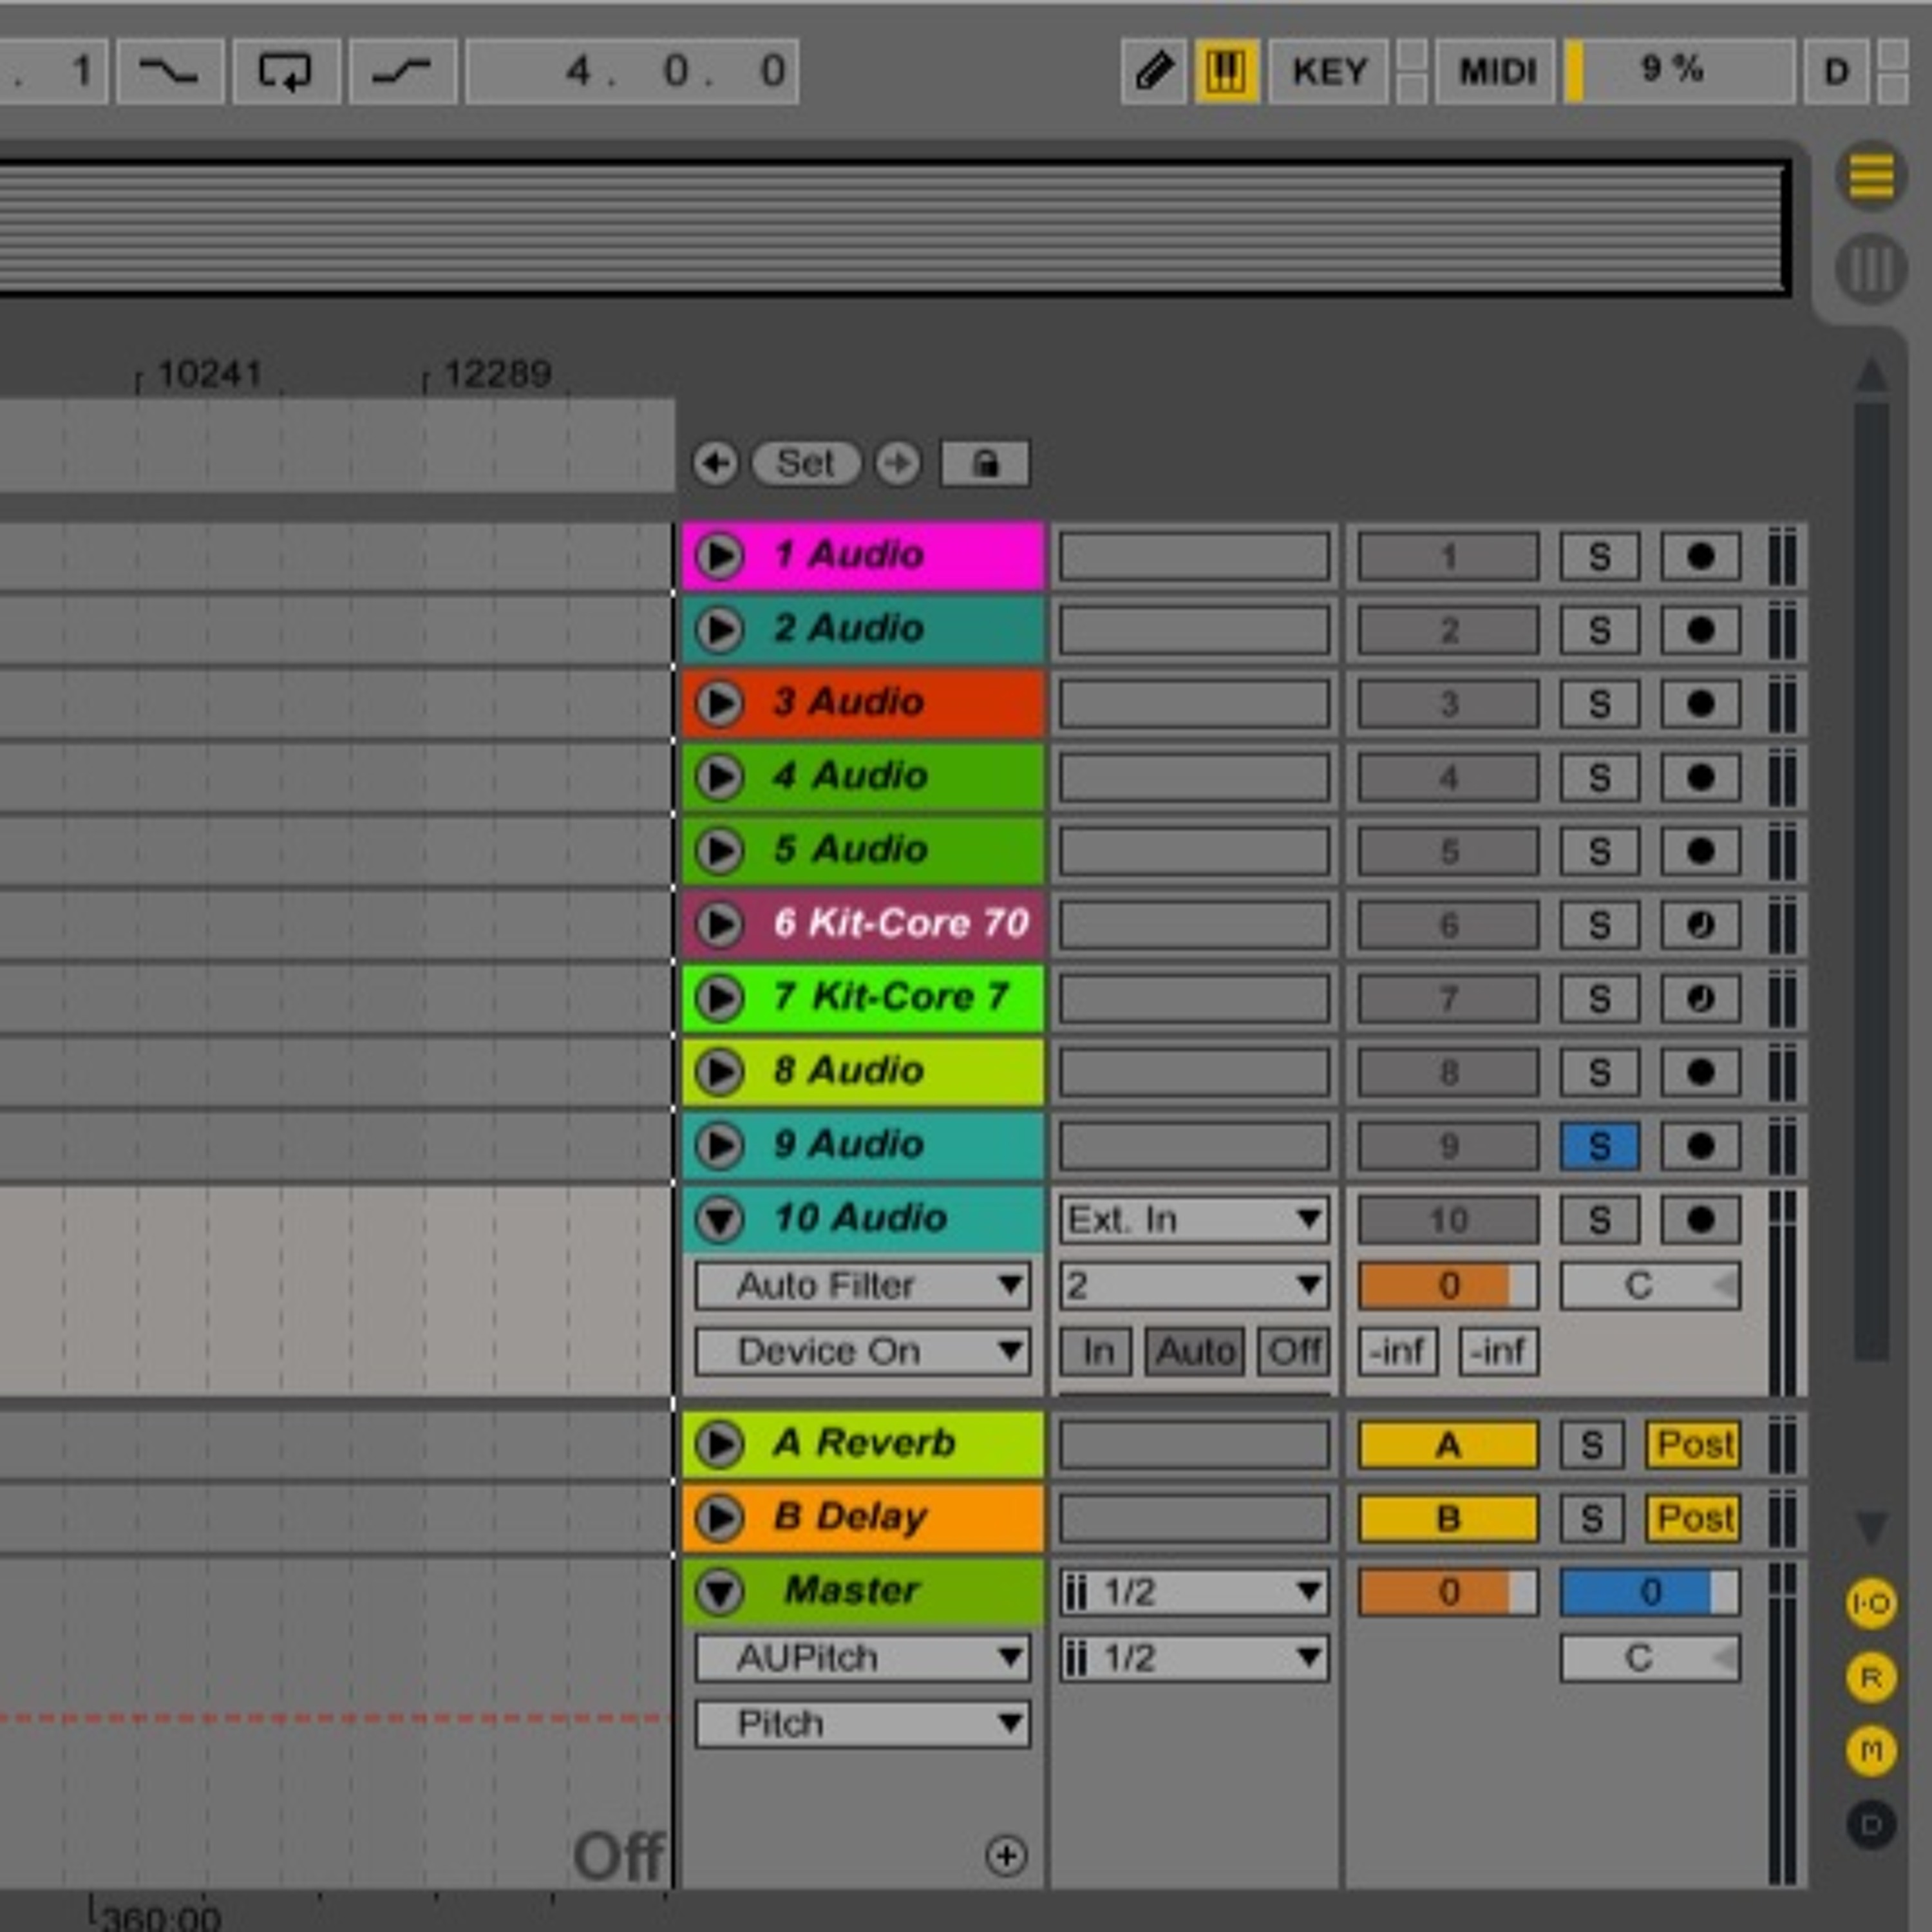Deactivate track 5 activator button
Image resolution: width=1932 pixels, height=1932 pixels.
[x=1448, y=851]
